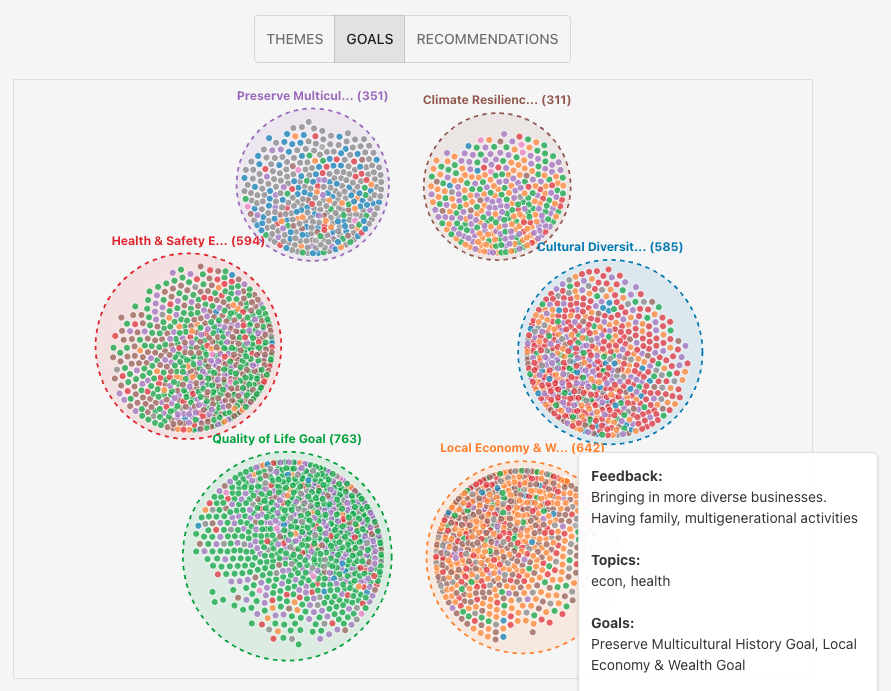Click the tooltip's Feedback heading
Viewport: 891px width, 691px height.
(627, 477)
